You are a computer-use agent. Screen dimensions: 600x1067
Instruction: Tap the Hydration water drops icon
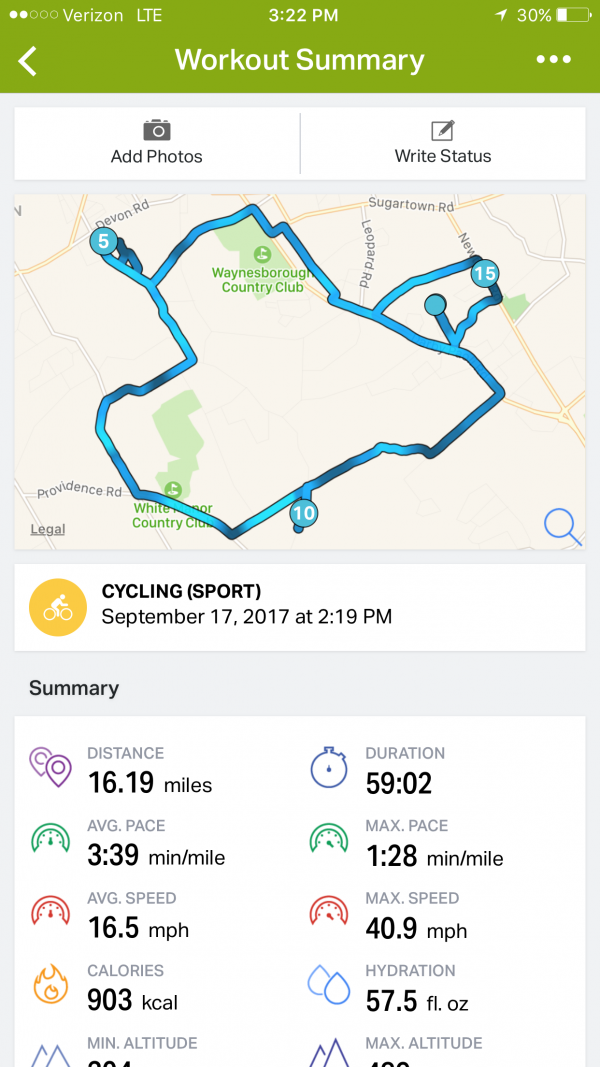click(328, 987)
